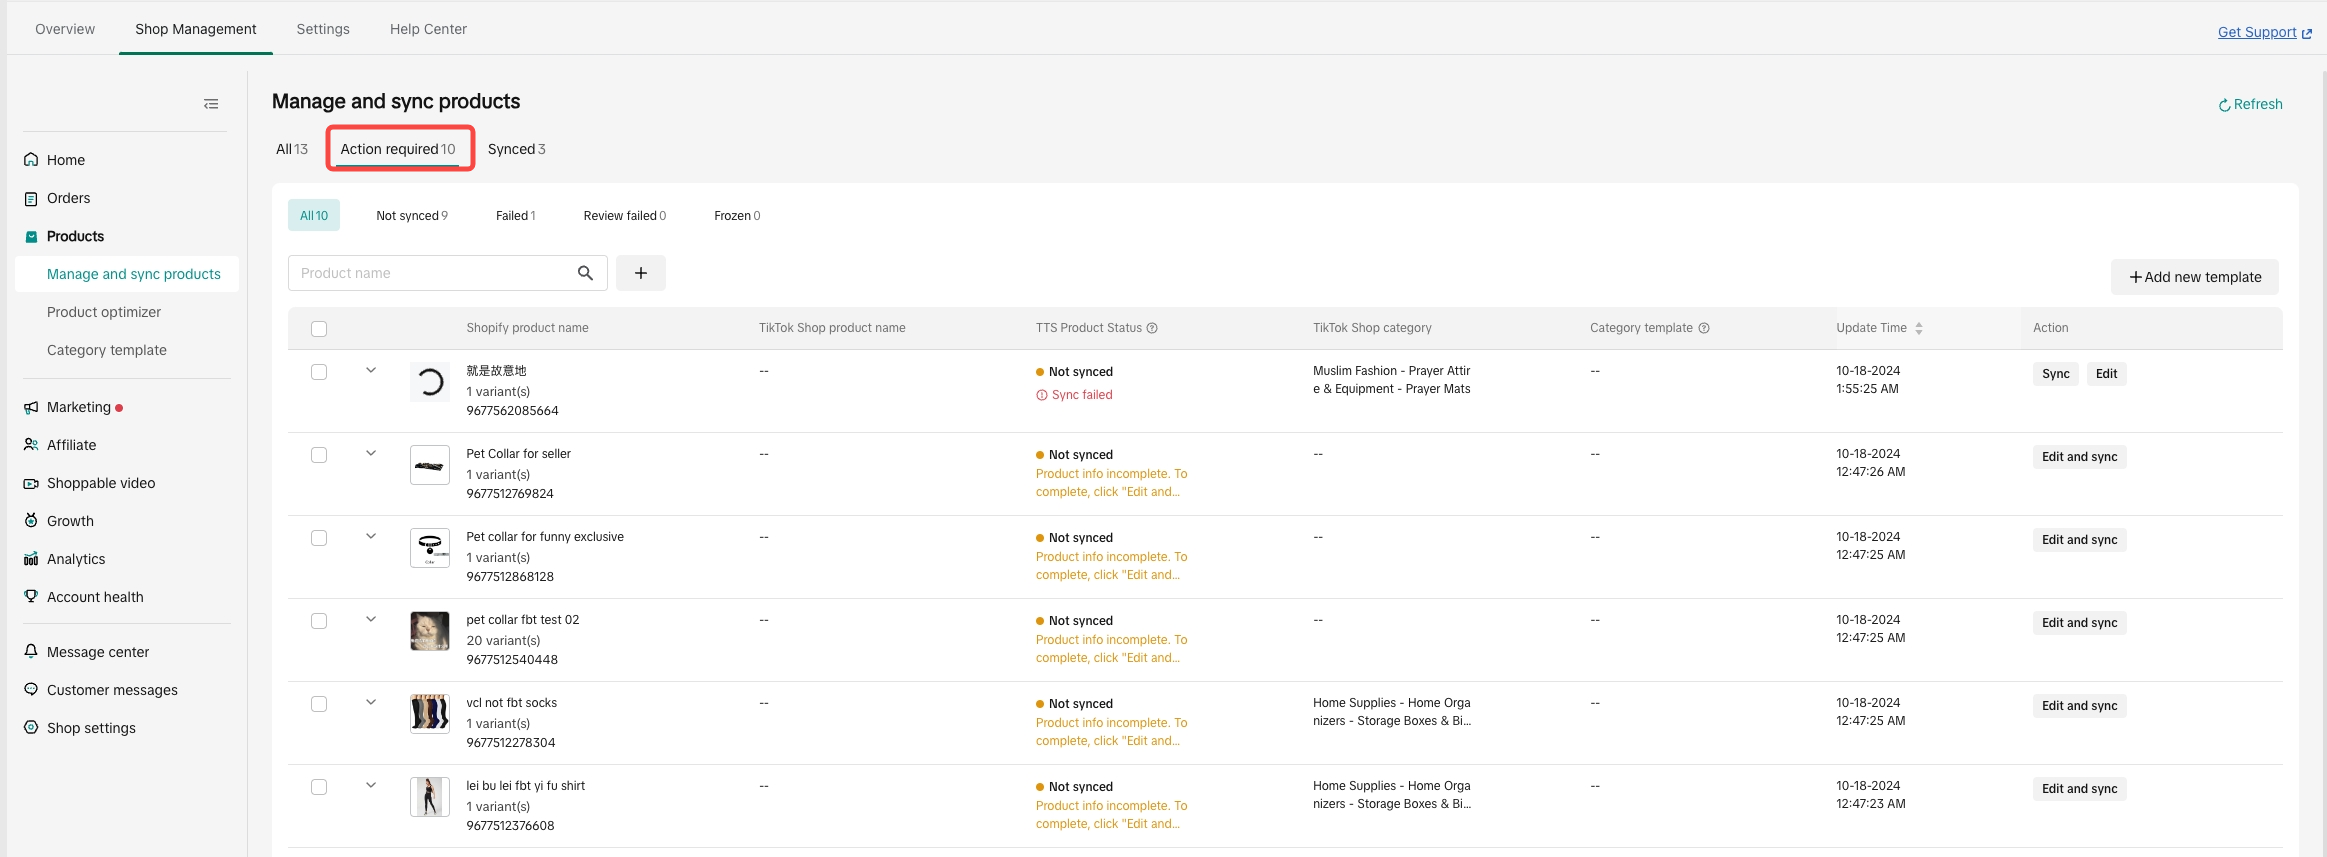Click the plus filter button beside search
Viewport: 2327px width, 857px height.
click(x=641, y=273)
